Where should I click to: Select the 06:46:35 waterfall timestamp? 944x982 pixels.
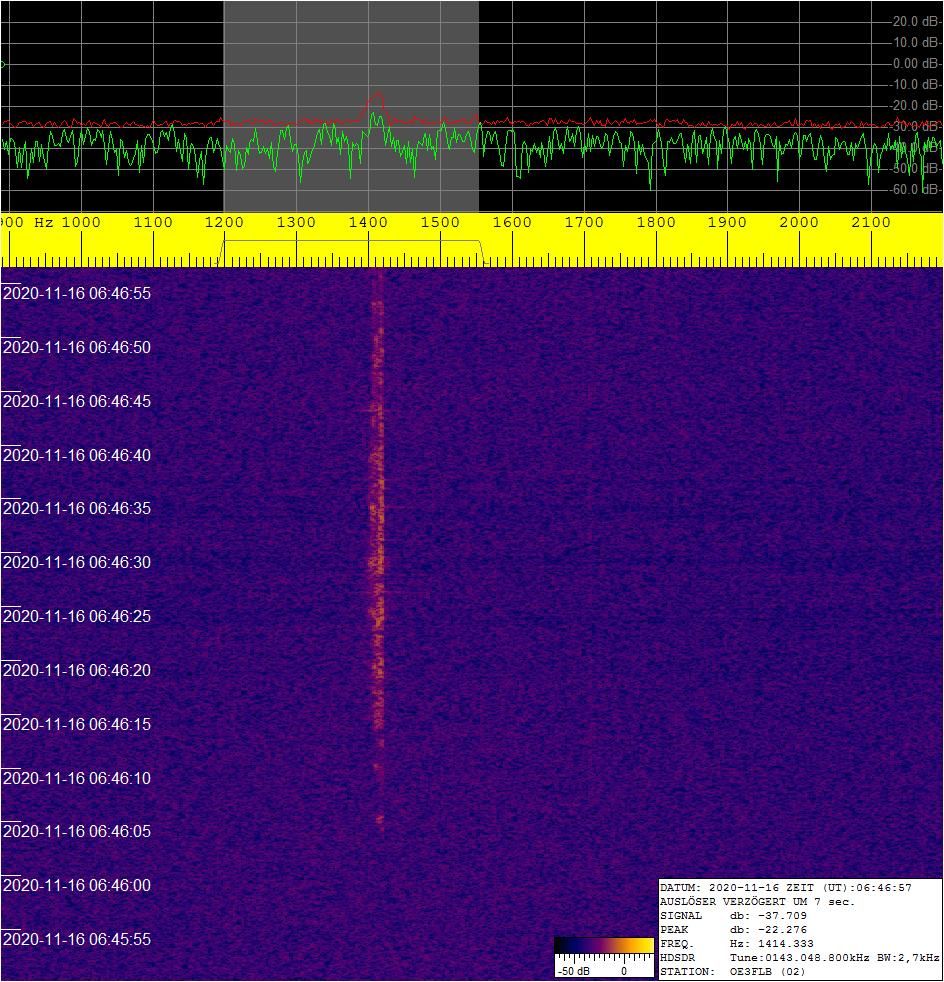coord(77,508)
